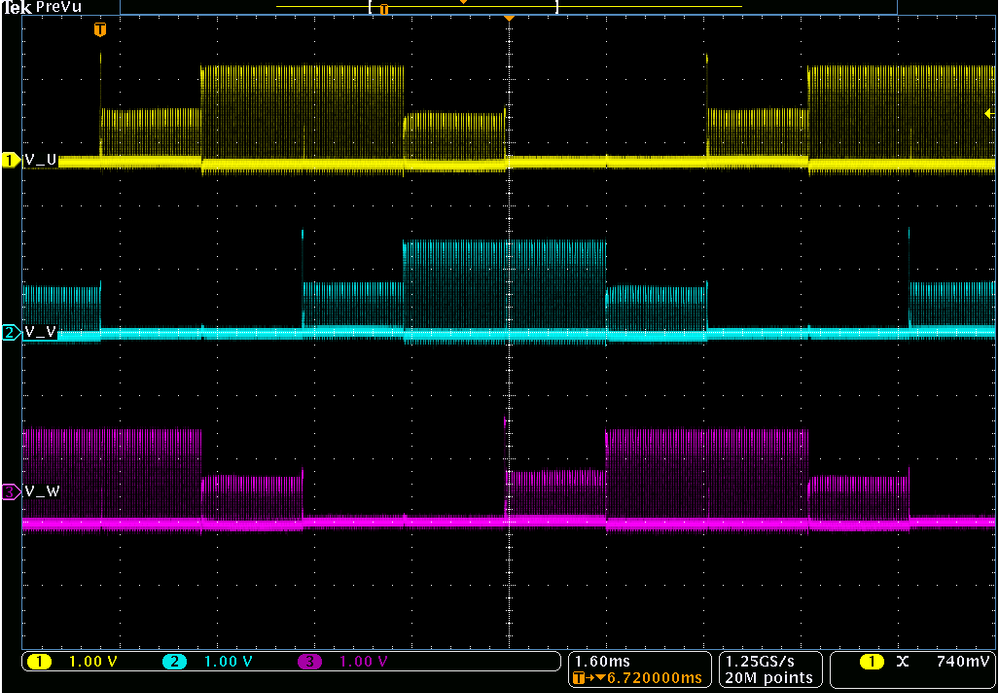Click the V_V channel label
Screen dimensions: 999x693
click(41, 332)
